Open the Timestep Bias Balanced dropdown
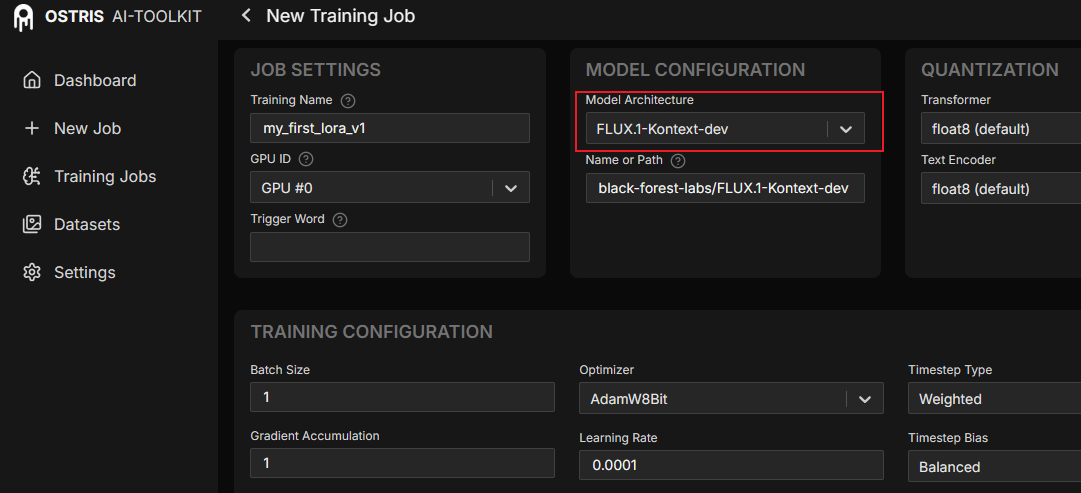 (995, 467)
